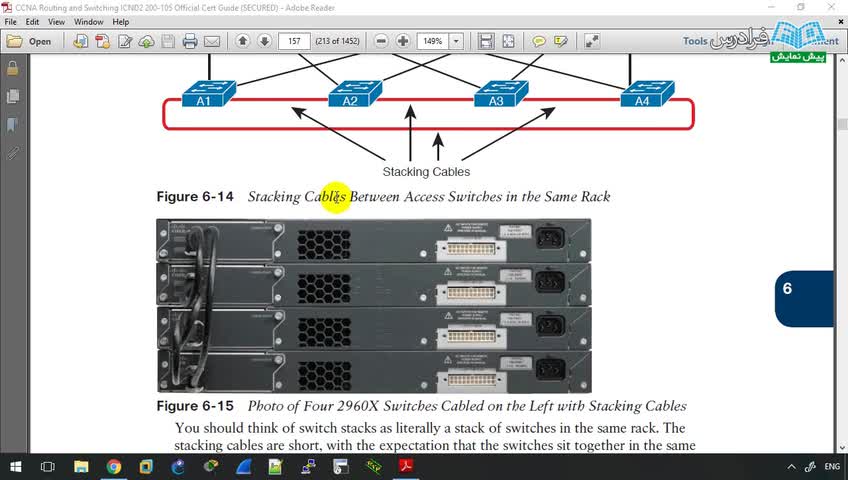
Task: Click the send email envelope icon
Action: pos(212,41)
